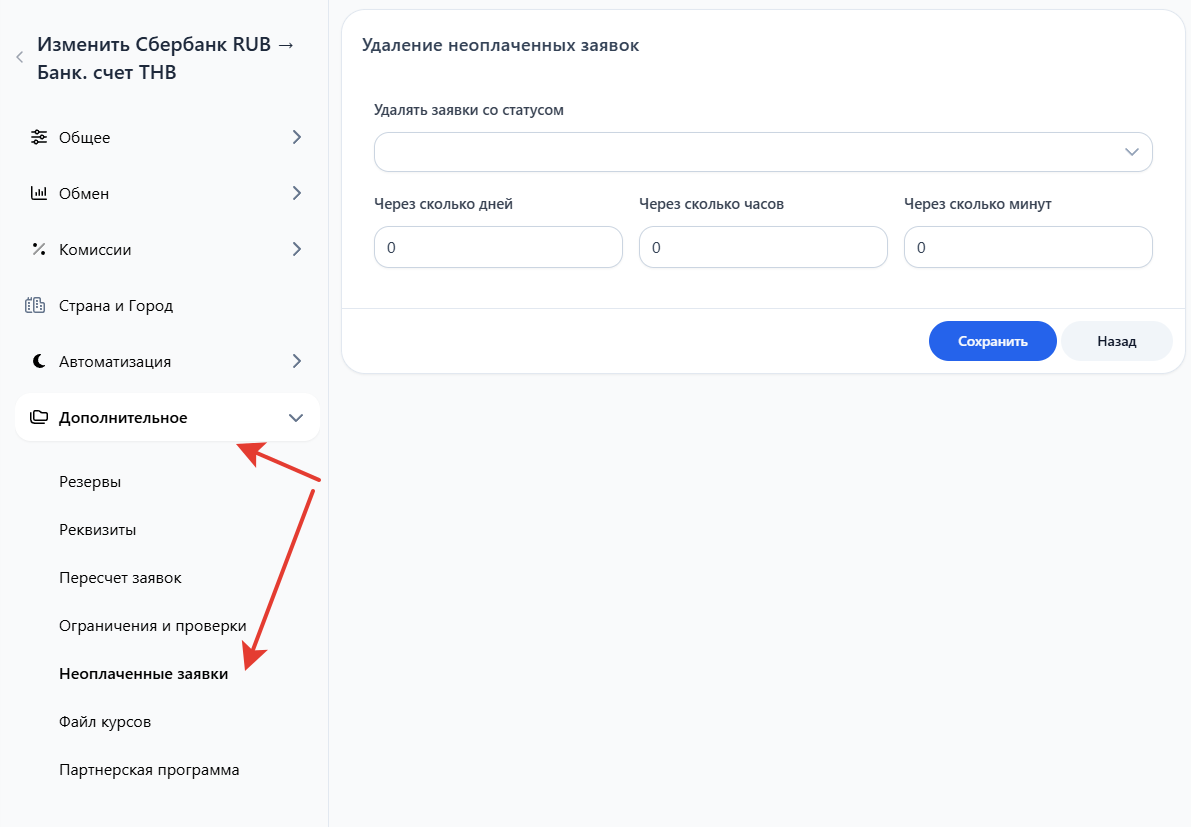Click the folder icon next to Дополнительное
This screenshot has width=1191, height=827.
point(39,417)
